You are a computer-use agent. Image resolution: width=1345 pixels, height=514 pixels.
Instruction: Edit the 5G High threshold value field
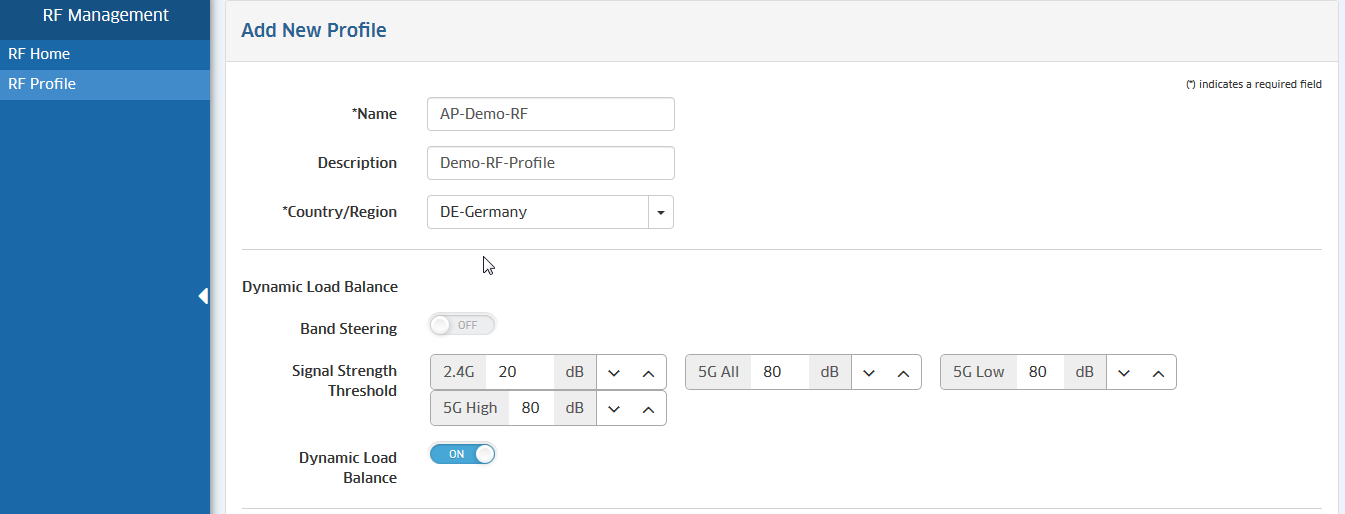531,408
